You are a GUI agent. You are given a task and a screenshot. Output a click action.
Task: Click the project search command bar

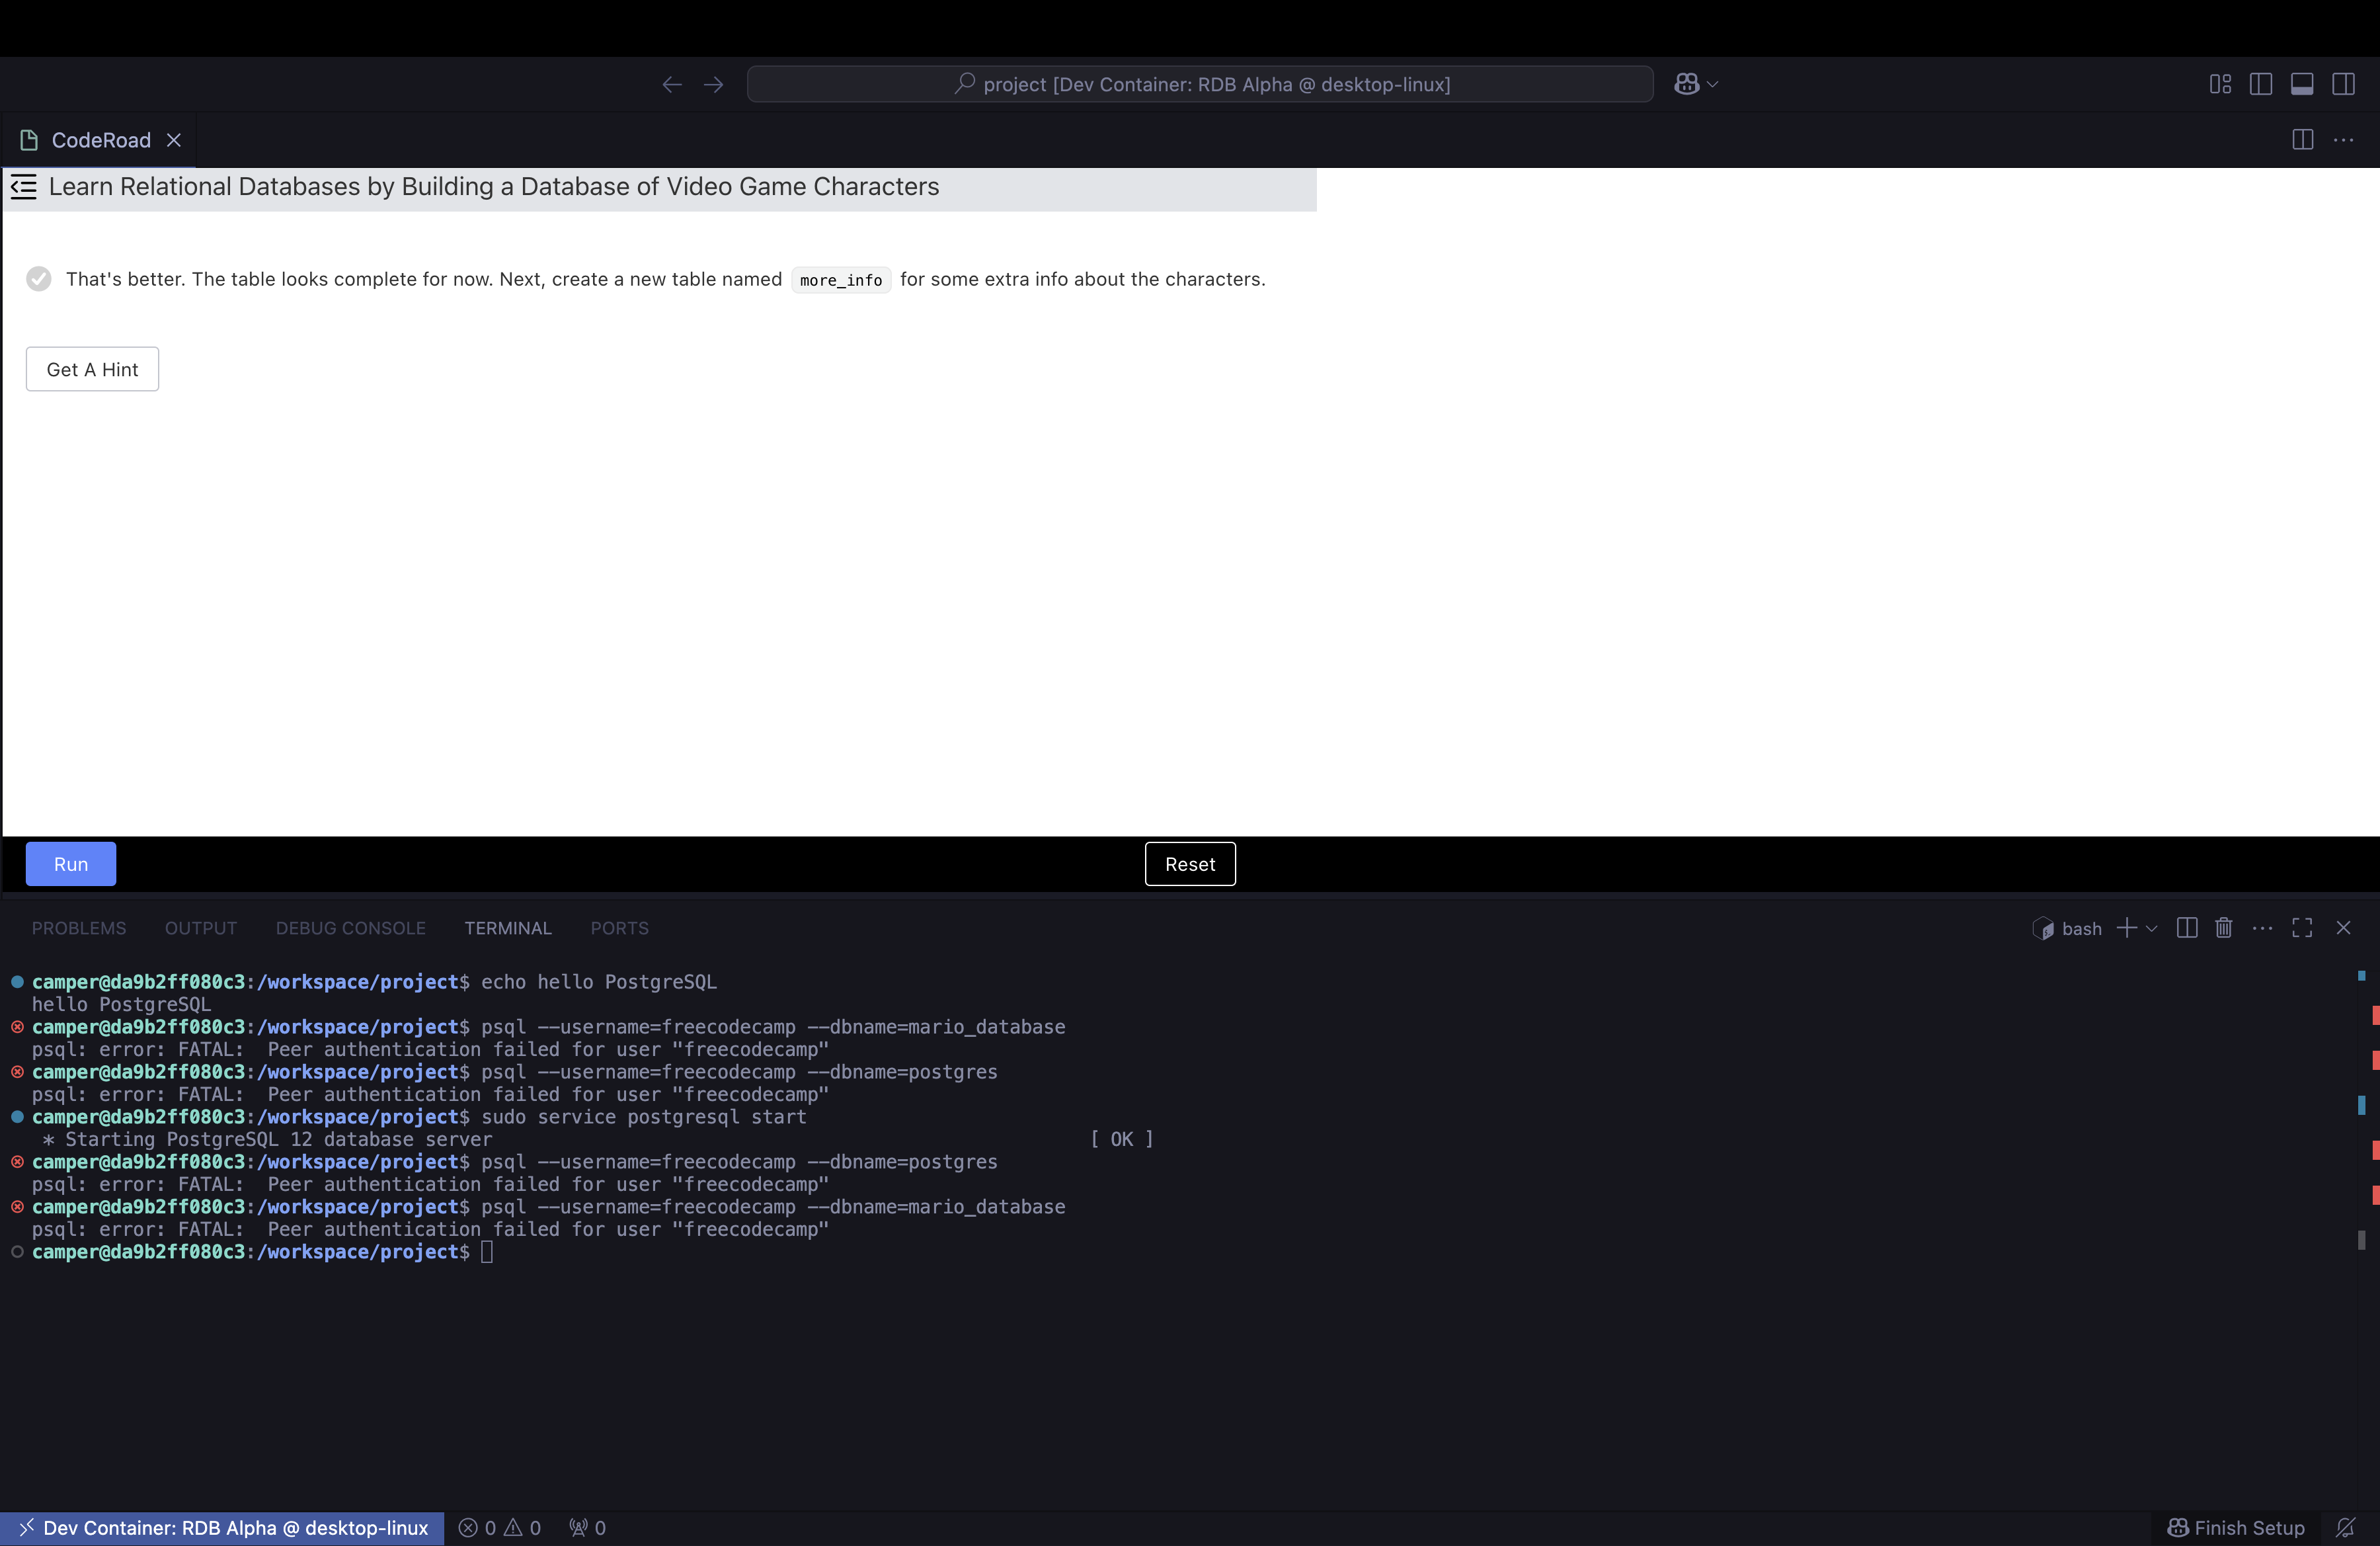1199,84
